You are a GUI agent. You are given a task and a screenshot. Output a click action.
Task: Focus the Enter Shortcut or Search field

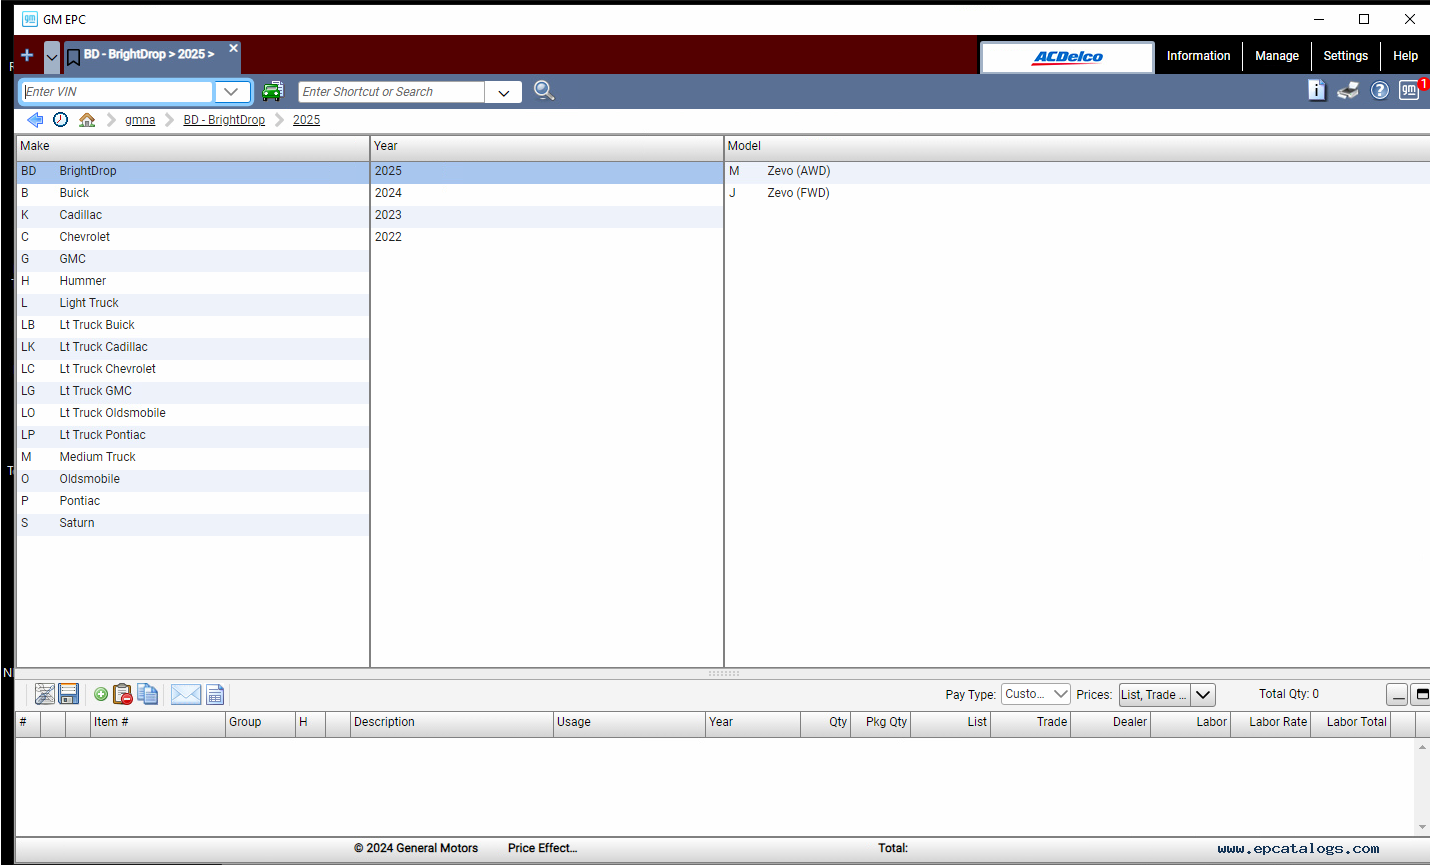pos(391,92)
